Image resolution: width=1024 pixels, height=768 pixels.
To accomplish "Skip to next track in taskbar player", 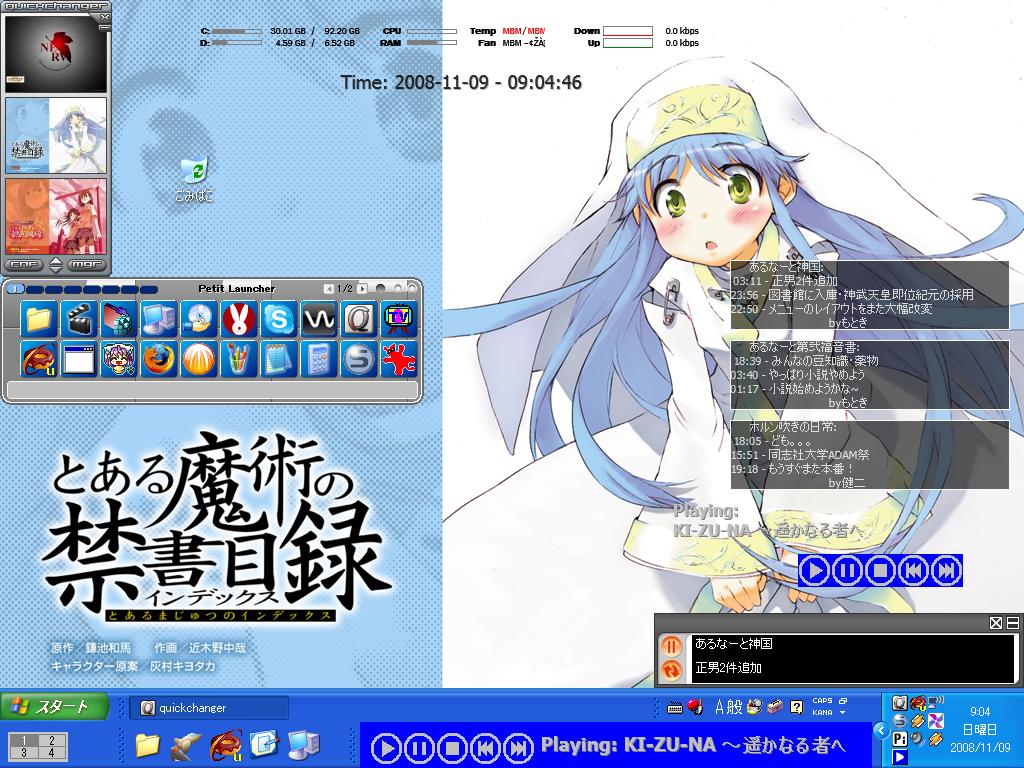I will 518,748.
